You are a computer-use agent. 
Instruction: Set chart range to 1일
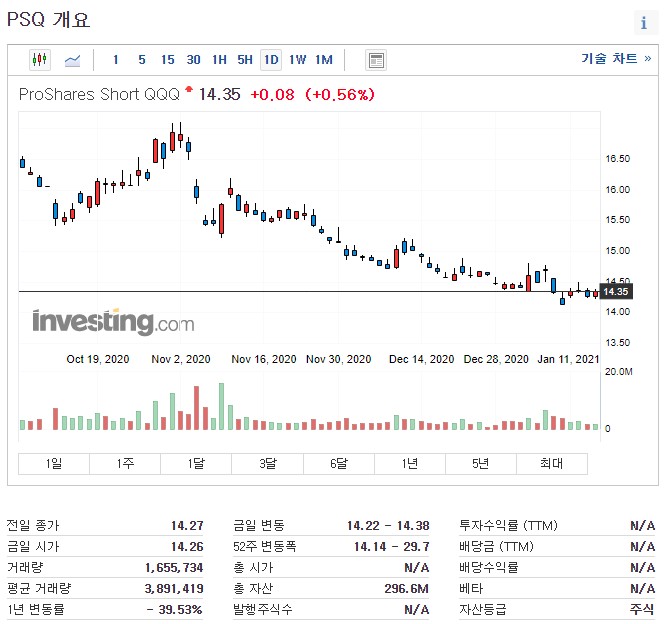point(54,463)
